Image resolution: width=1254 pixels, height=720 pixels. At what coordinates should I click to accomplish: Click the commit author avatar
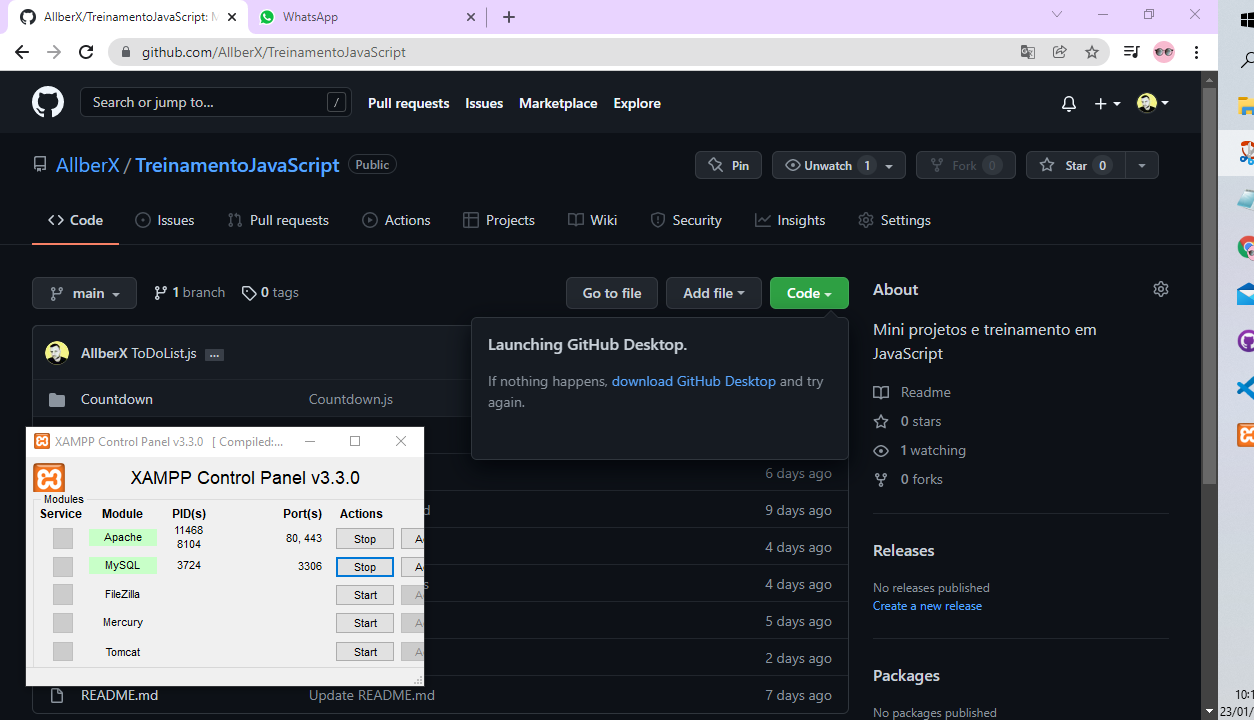(57, 353)
